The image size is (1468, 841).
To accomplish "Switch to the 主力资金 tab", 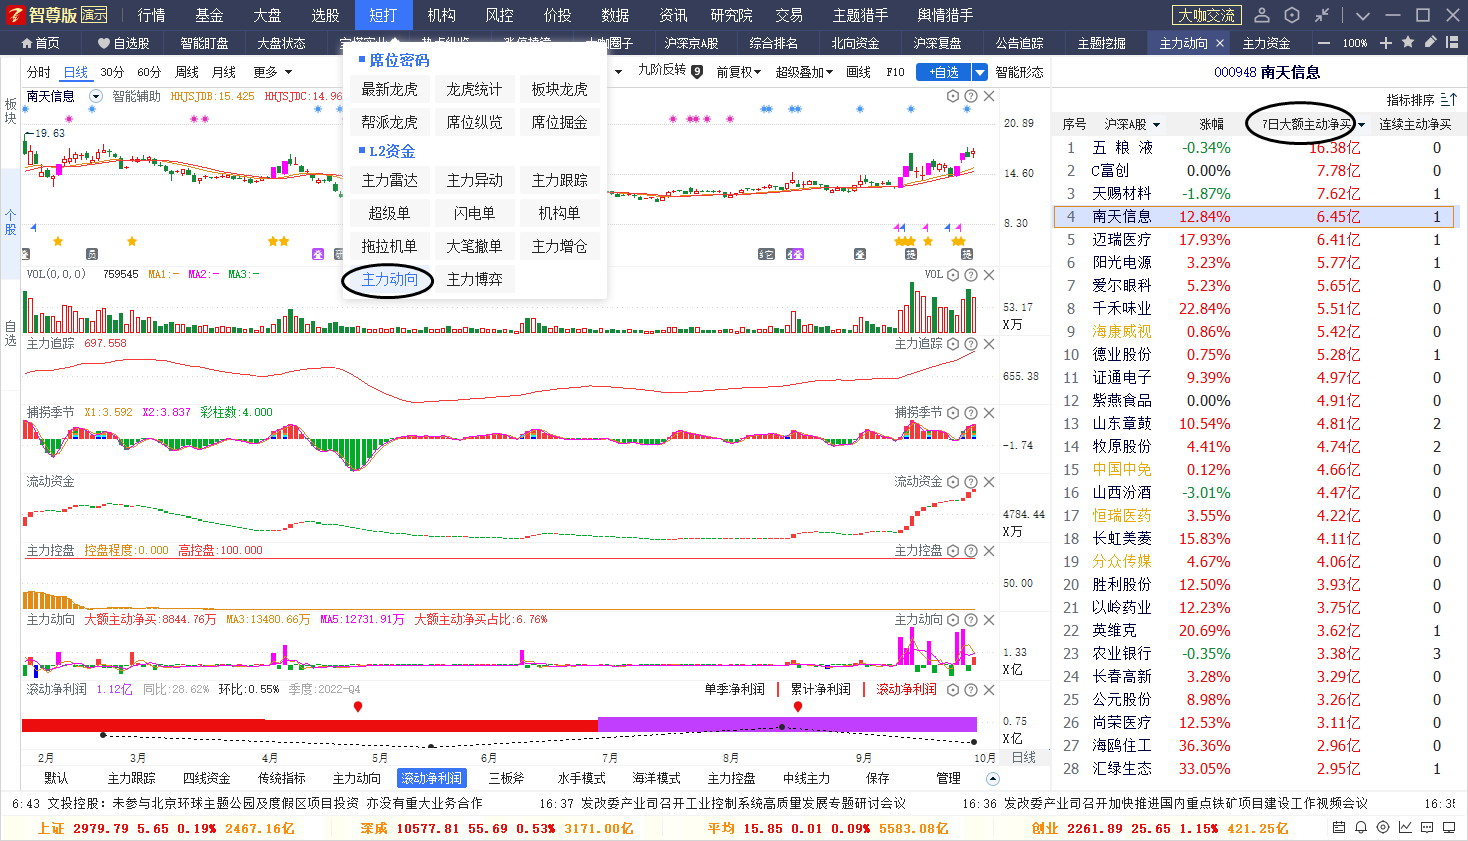I will click(1266, 43).
